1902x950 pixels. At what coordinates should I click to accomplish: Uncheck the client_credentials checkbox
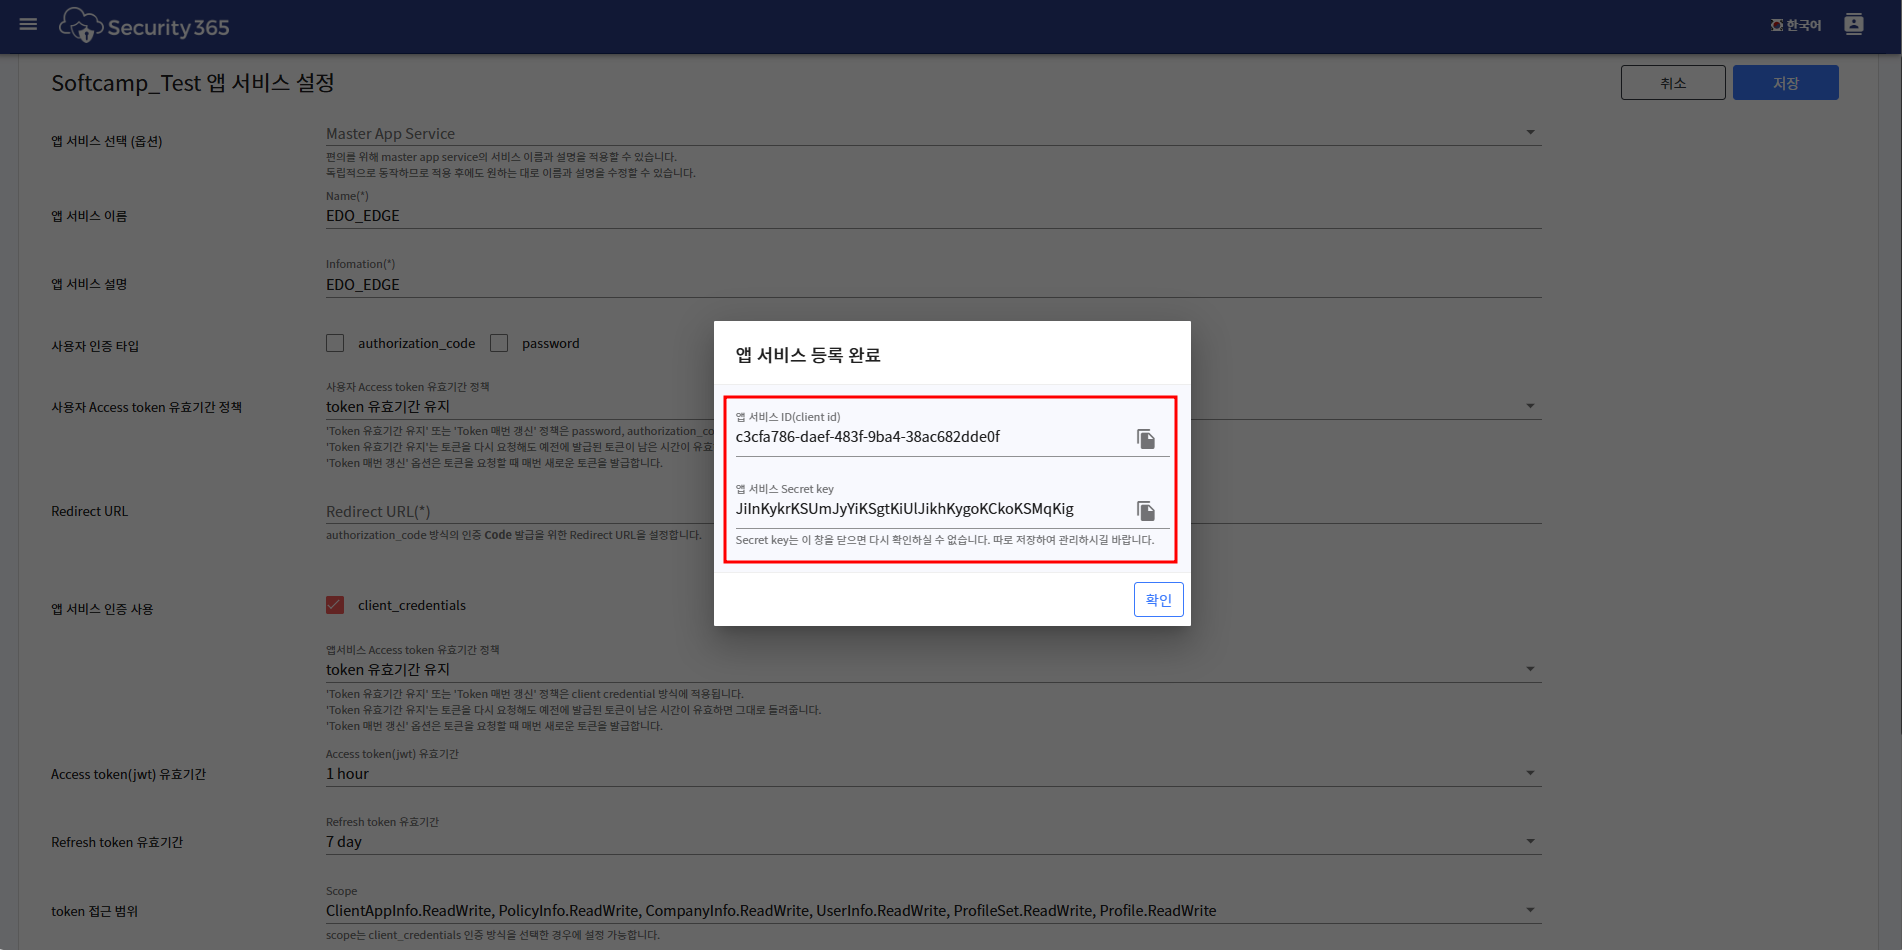point(335,605)
